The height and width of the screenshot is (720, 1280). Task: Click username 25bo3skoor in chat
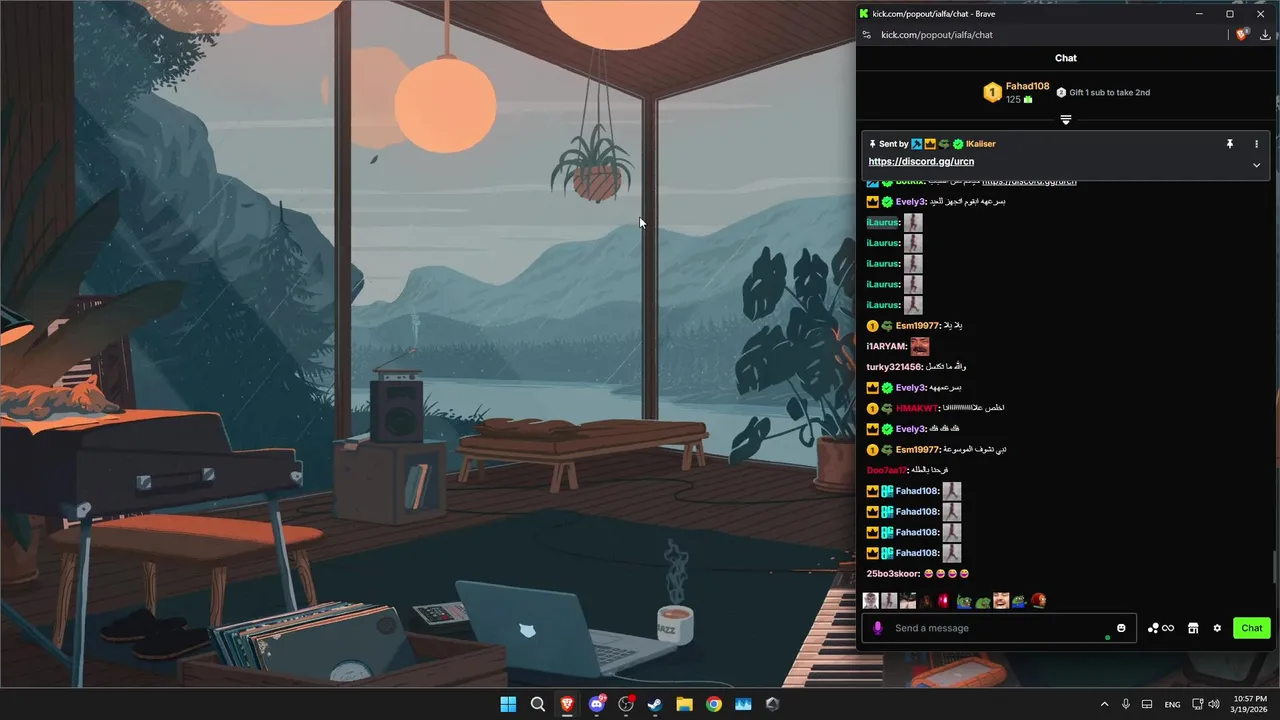point(892,574)
